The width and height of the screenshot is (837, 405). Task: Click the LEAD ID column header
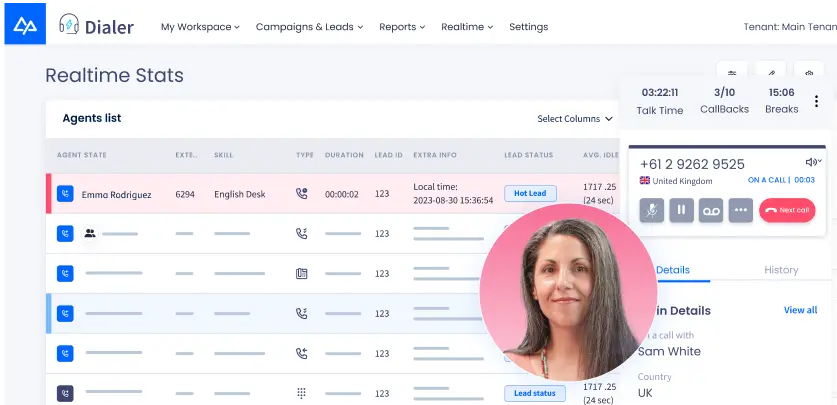[x=389, y=155]
